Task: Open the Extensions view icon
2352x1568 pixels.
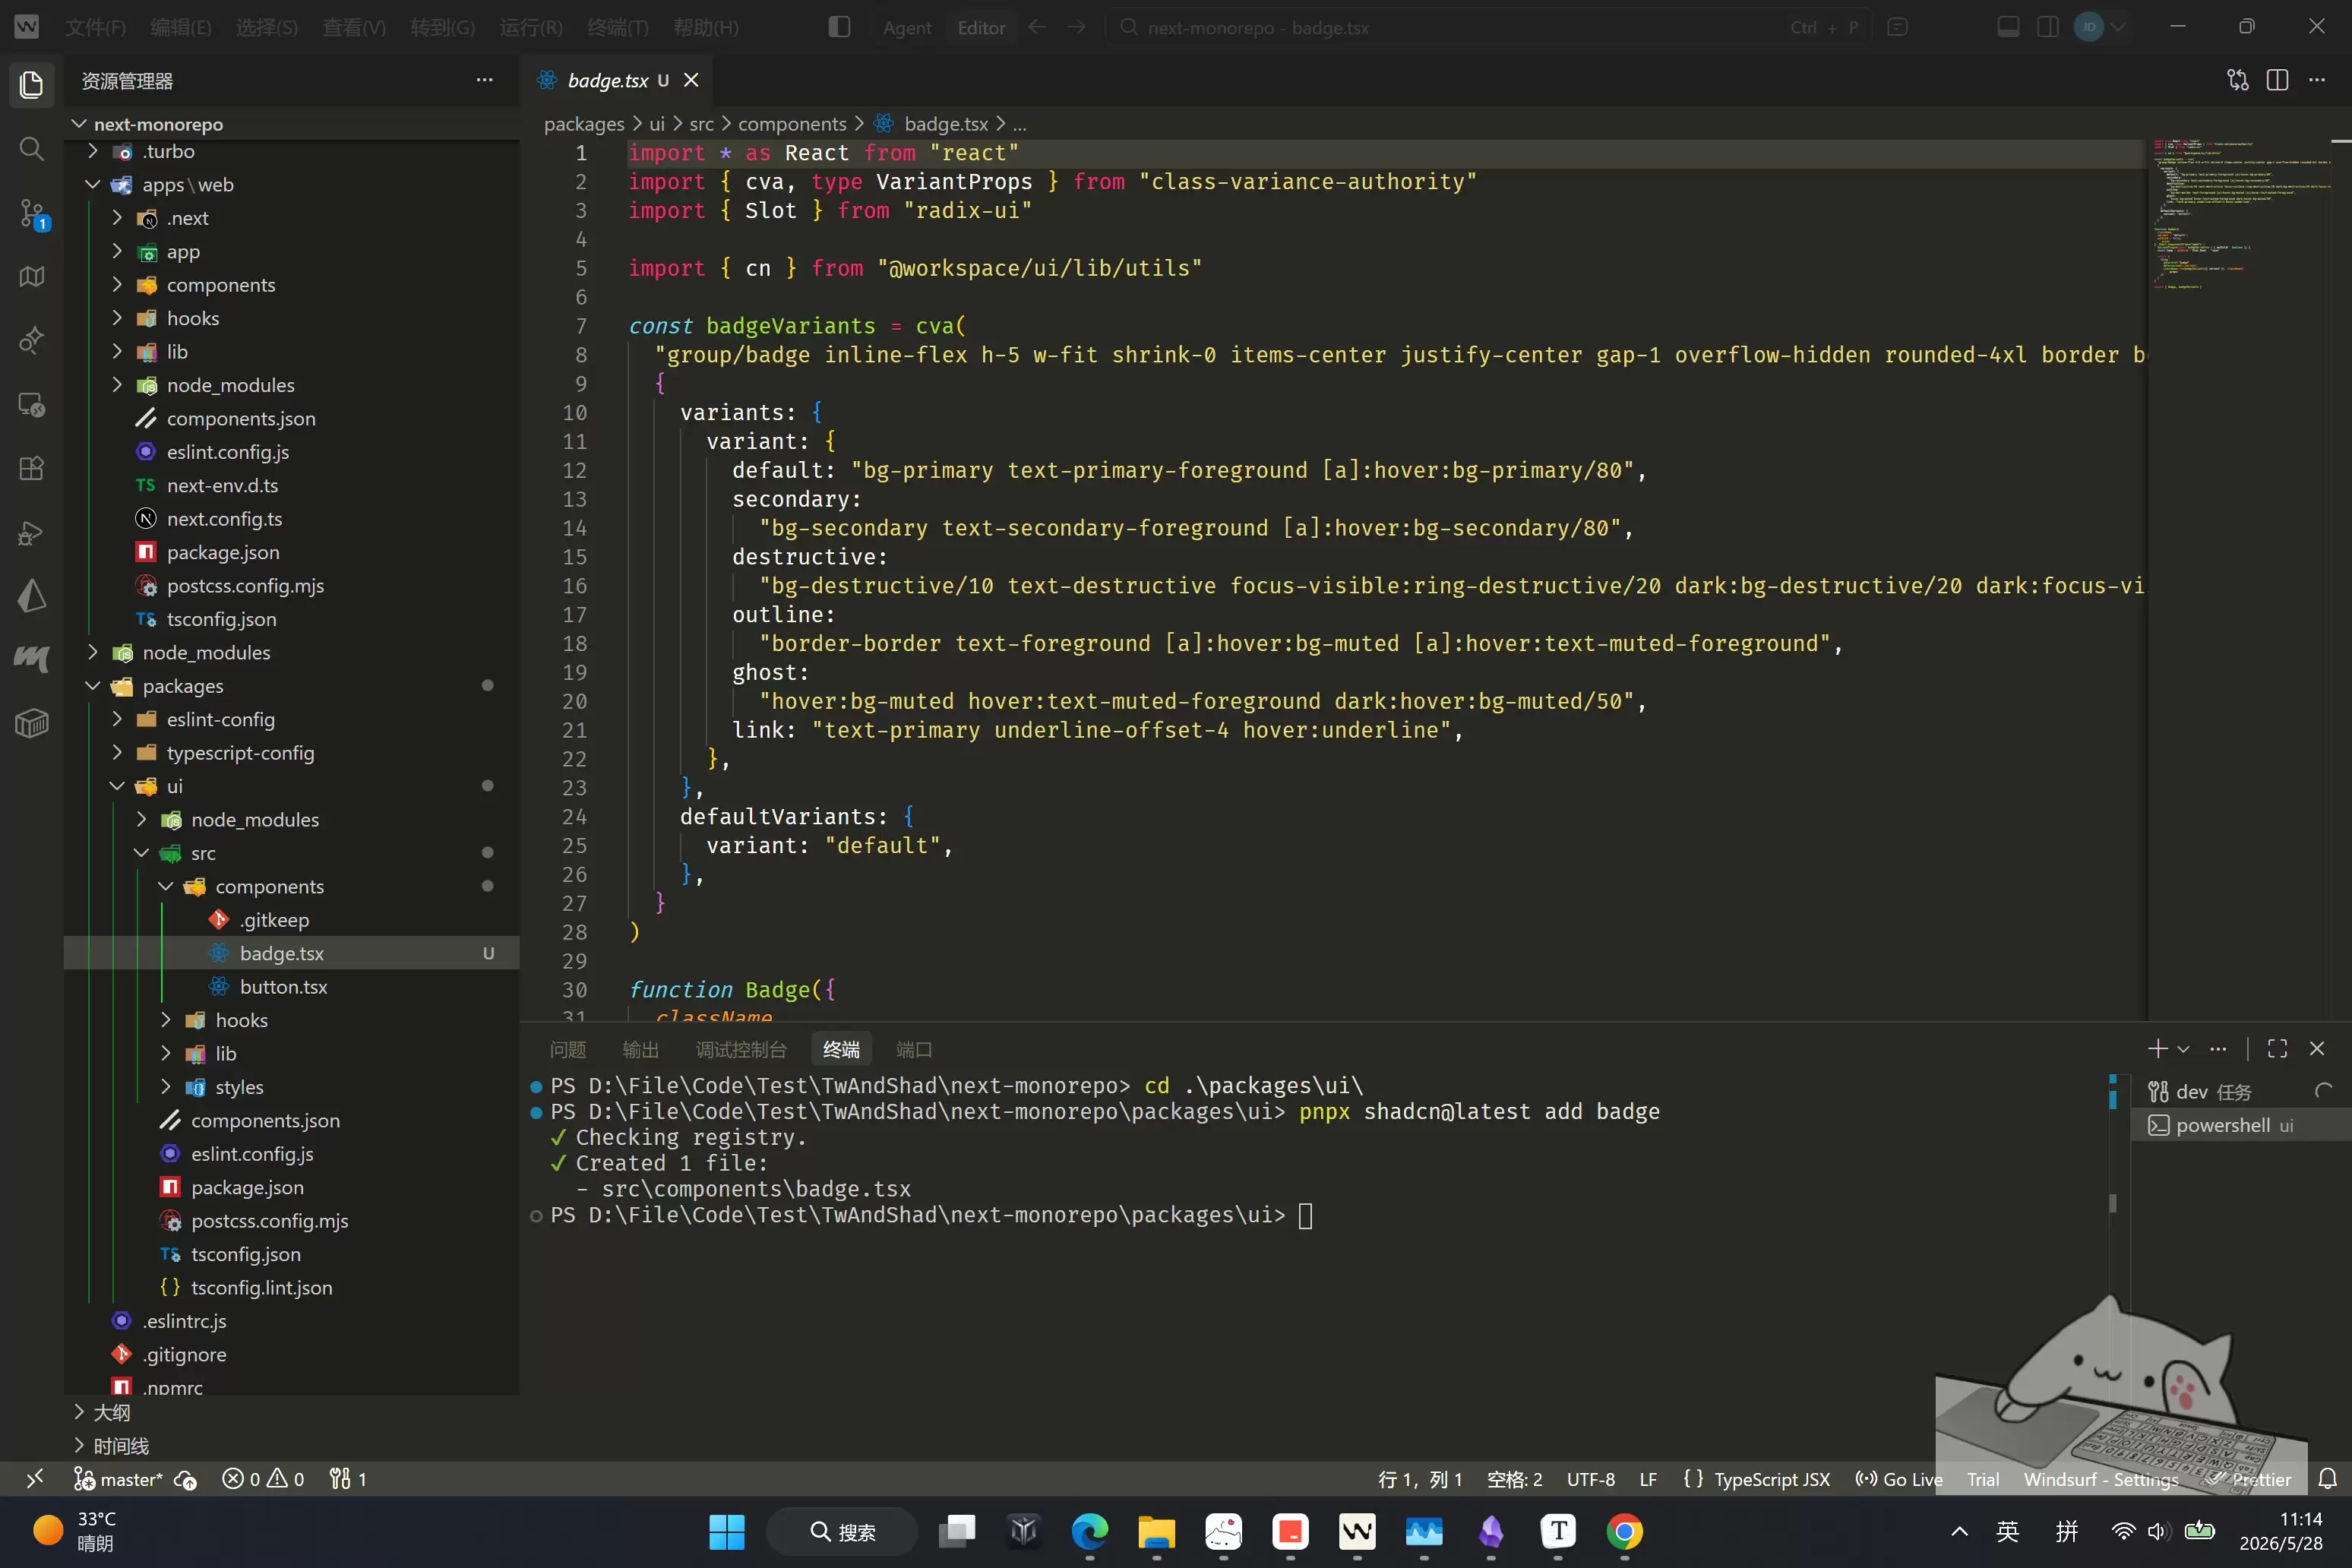Action: tap(31, 468)
